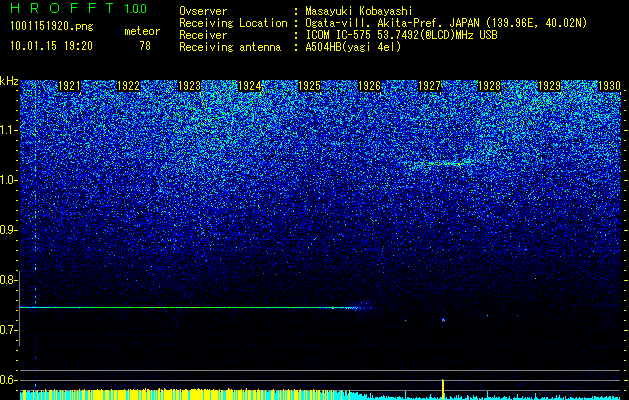Click the 0.9 kHz axis label
Screen dimensions: 629x400
pyautogui.click(x=8, y=230)
